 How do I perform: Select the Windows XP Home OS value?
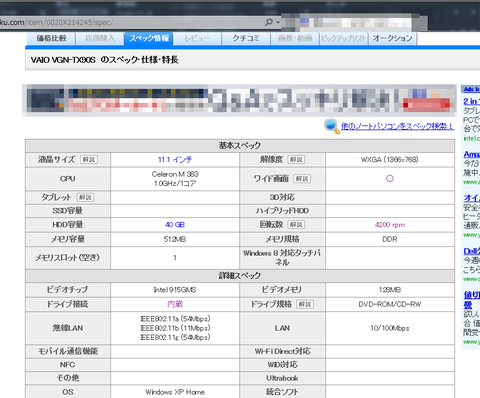coord(175,392)
